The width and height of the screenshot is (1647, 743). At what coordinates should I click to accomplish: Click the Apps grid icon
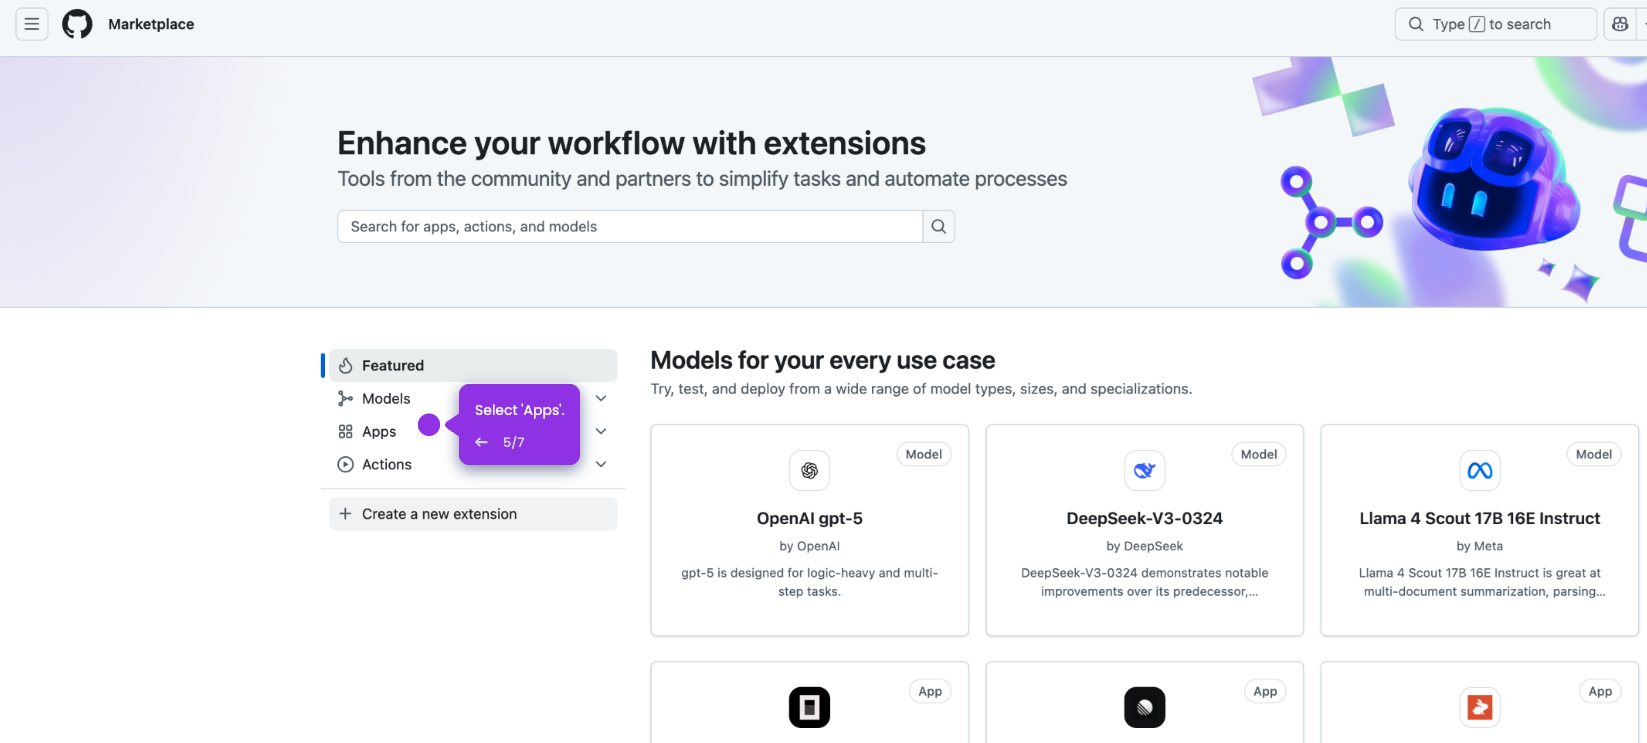(345, 431)
